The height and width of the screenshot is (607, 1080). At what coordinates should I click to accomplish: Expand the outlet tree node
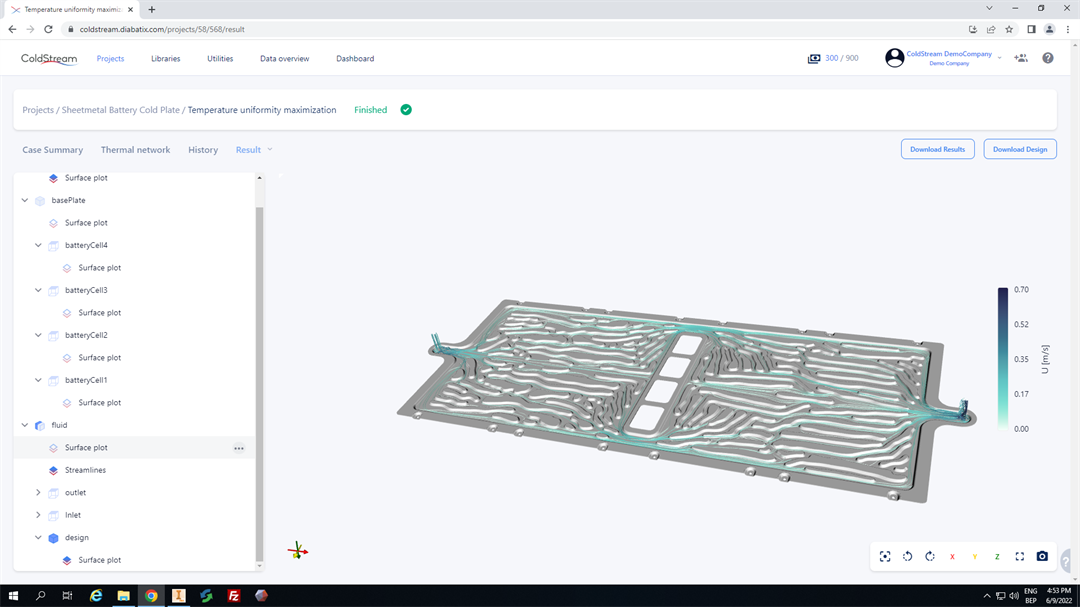(38, 492)
